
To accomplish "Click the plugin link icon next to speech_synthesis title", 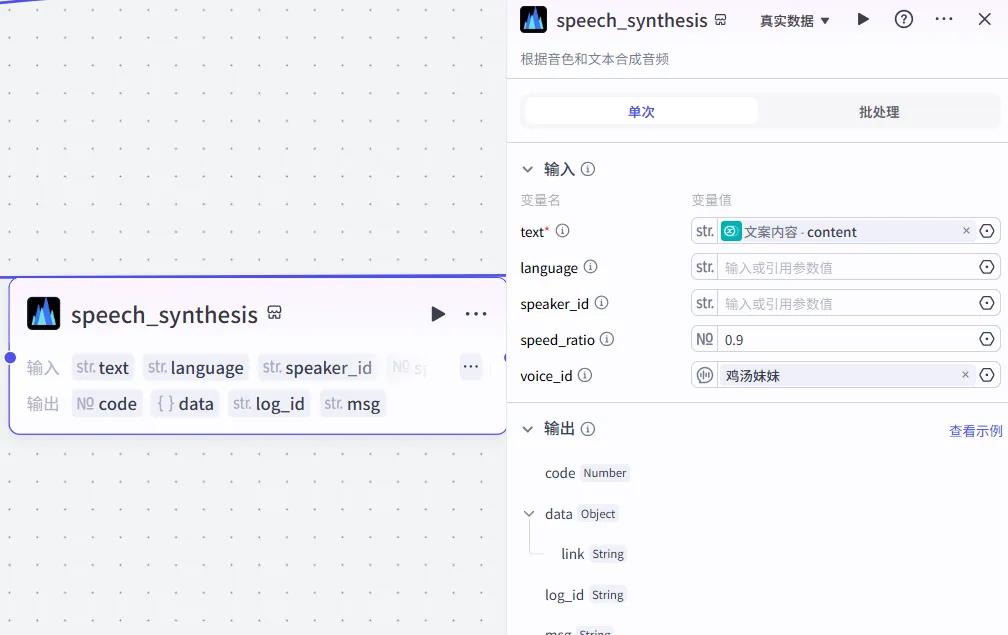I will [x=719, y=19].
